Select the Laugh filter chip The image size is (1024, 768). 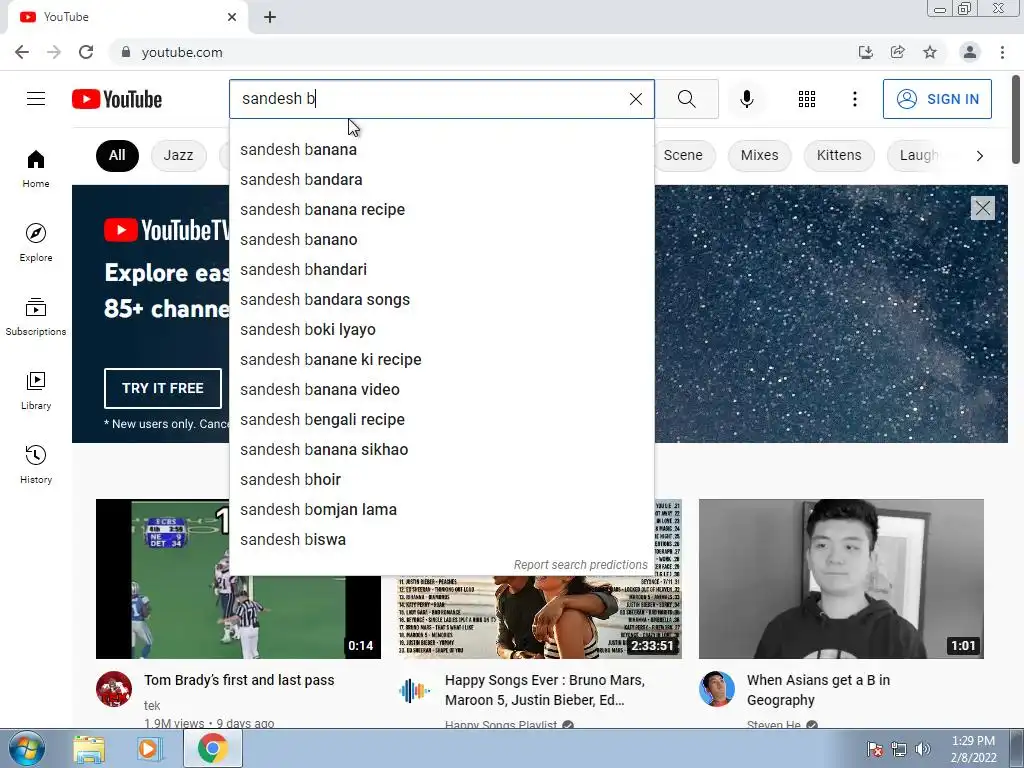point(918,155)
